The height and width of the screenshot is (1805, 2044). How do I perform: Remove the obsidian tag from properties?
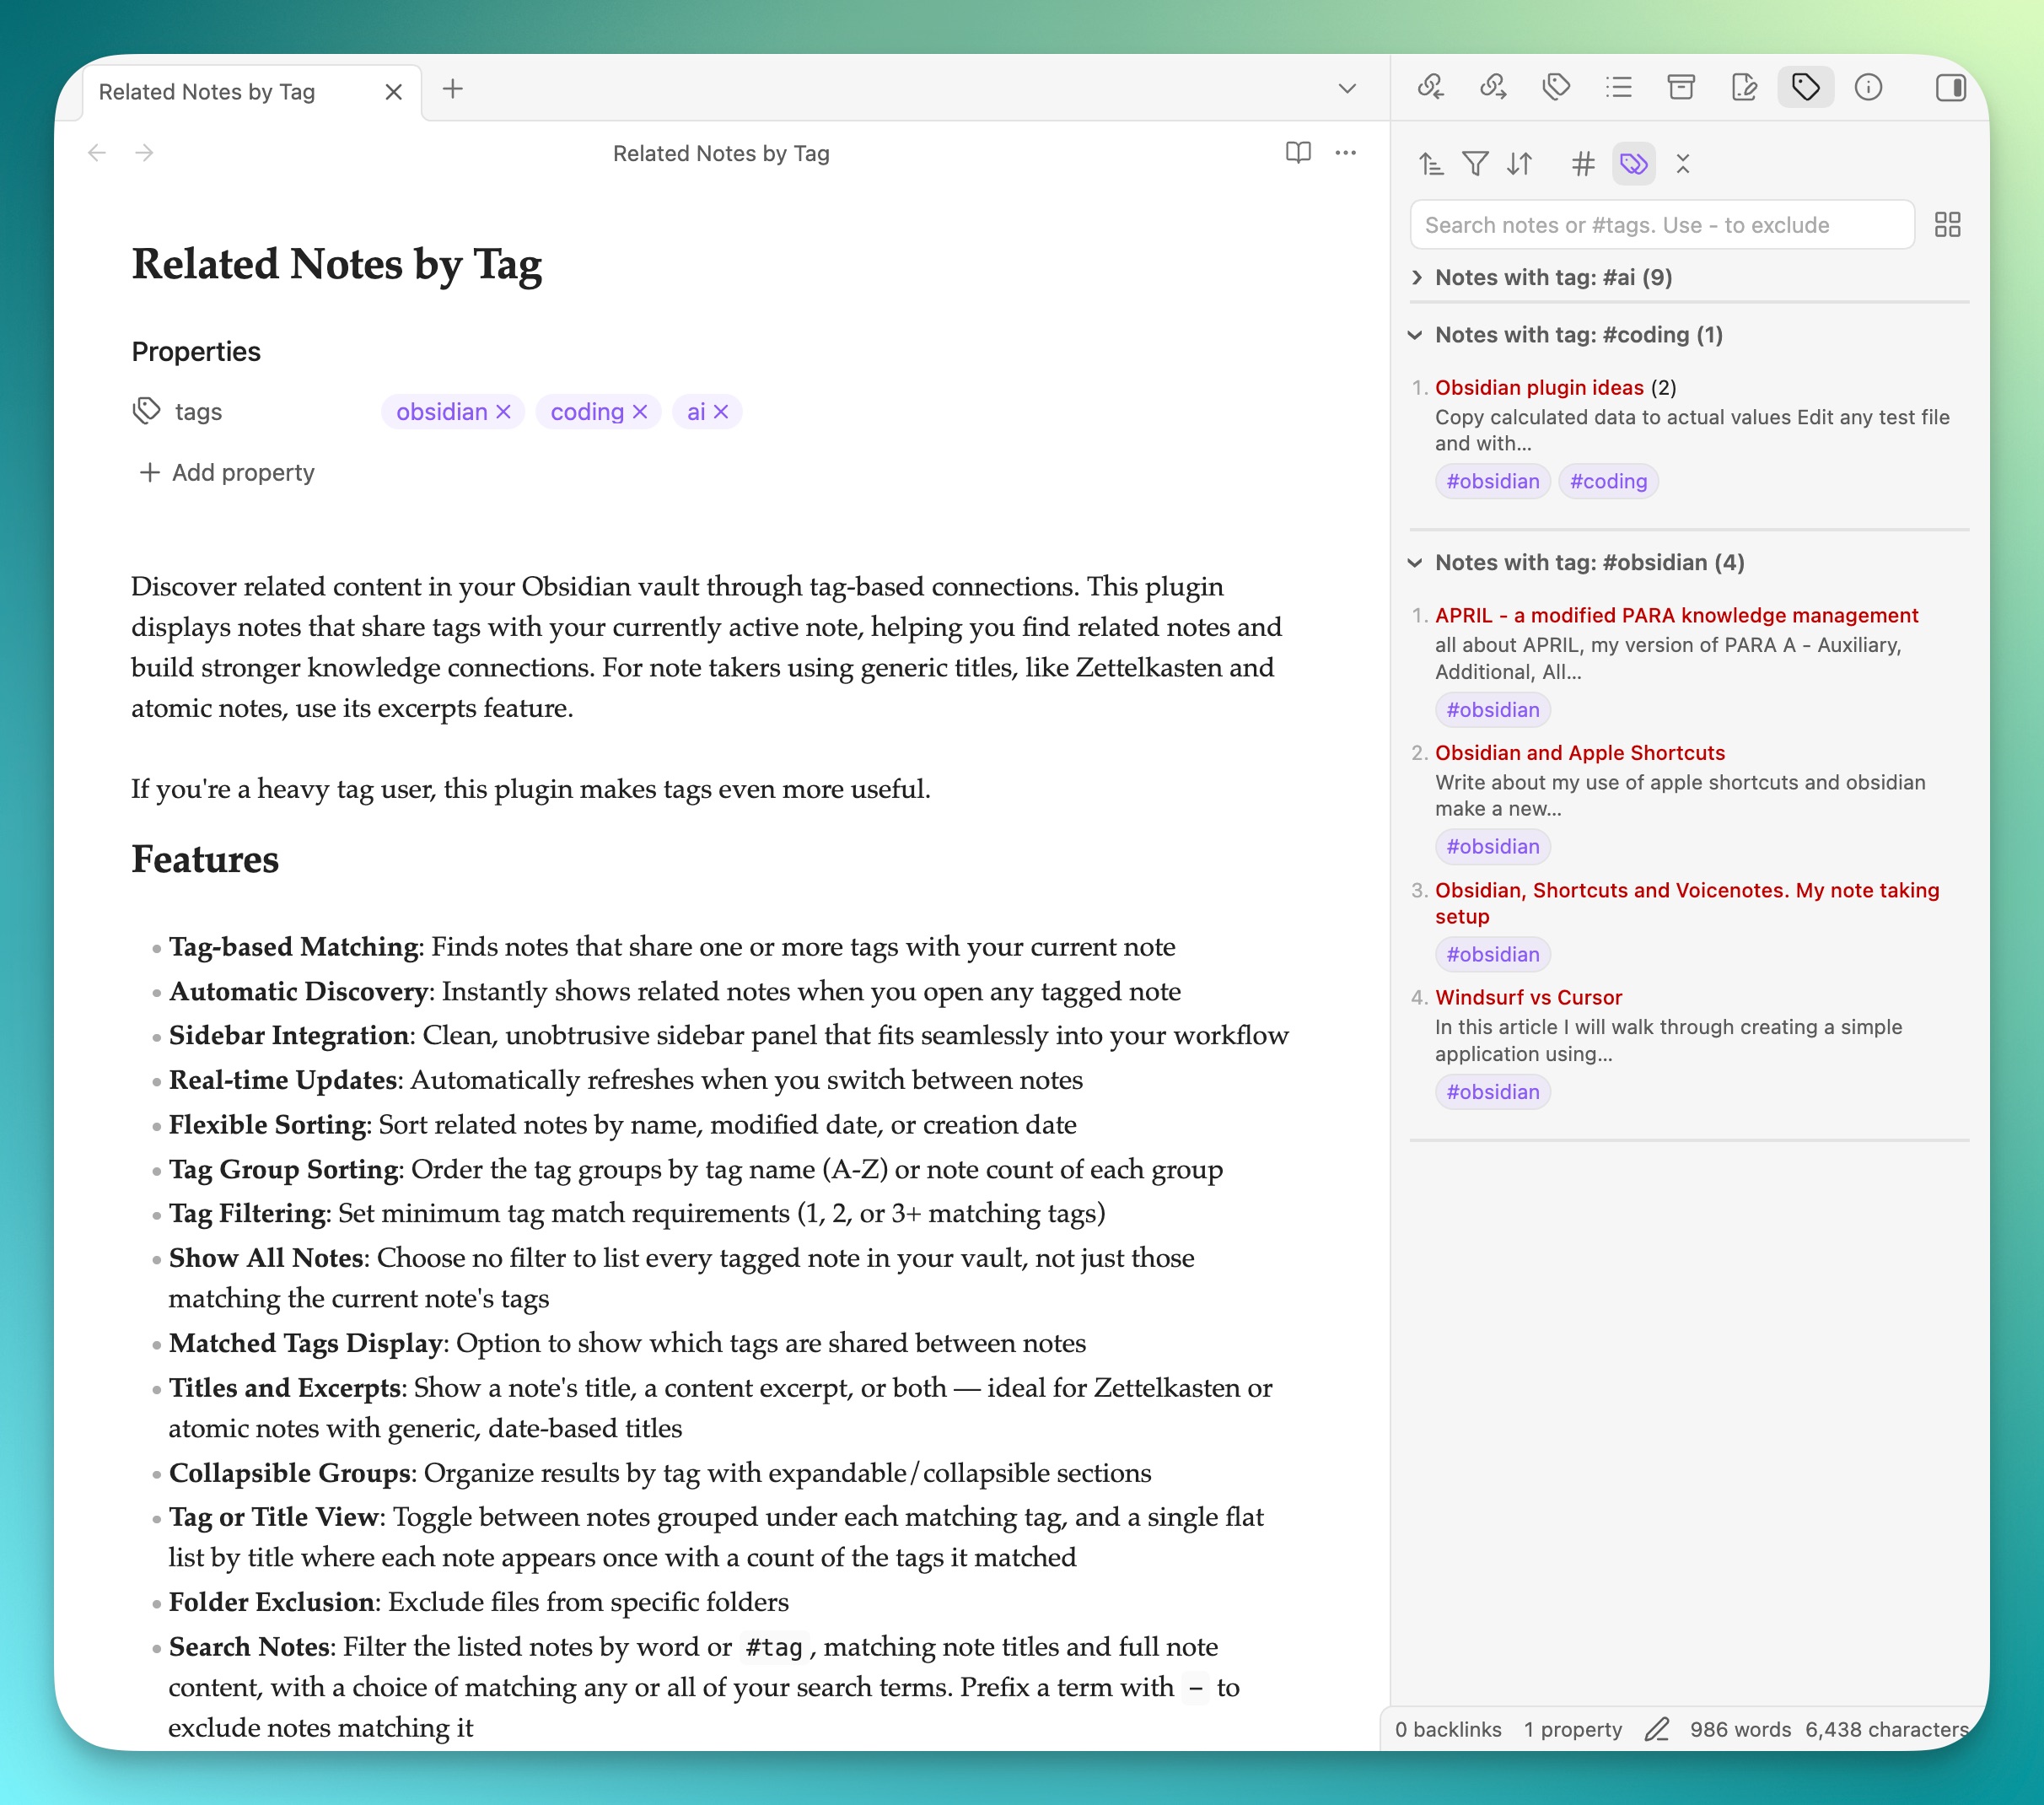click(x=503, y=412)
